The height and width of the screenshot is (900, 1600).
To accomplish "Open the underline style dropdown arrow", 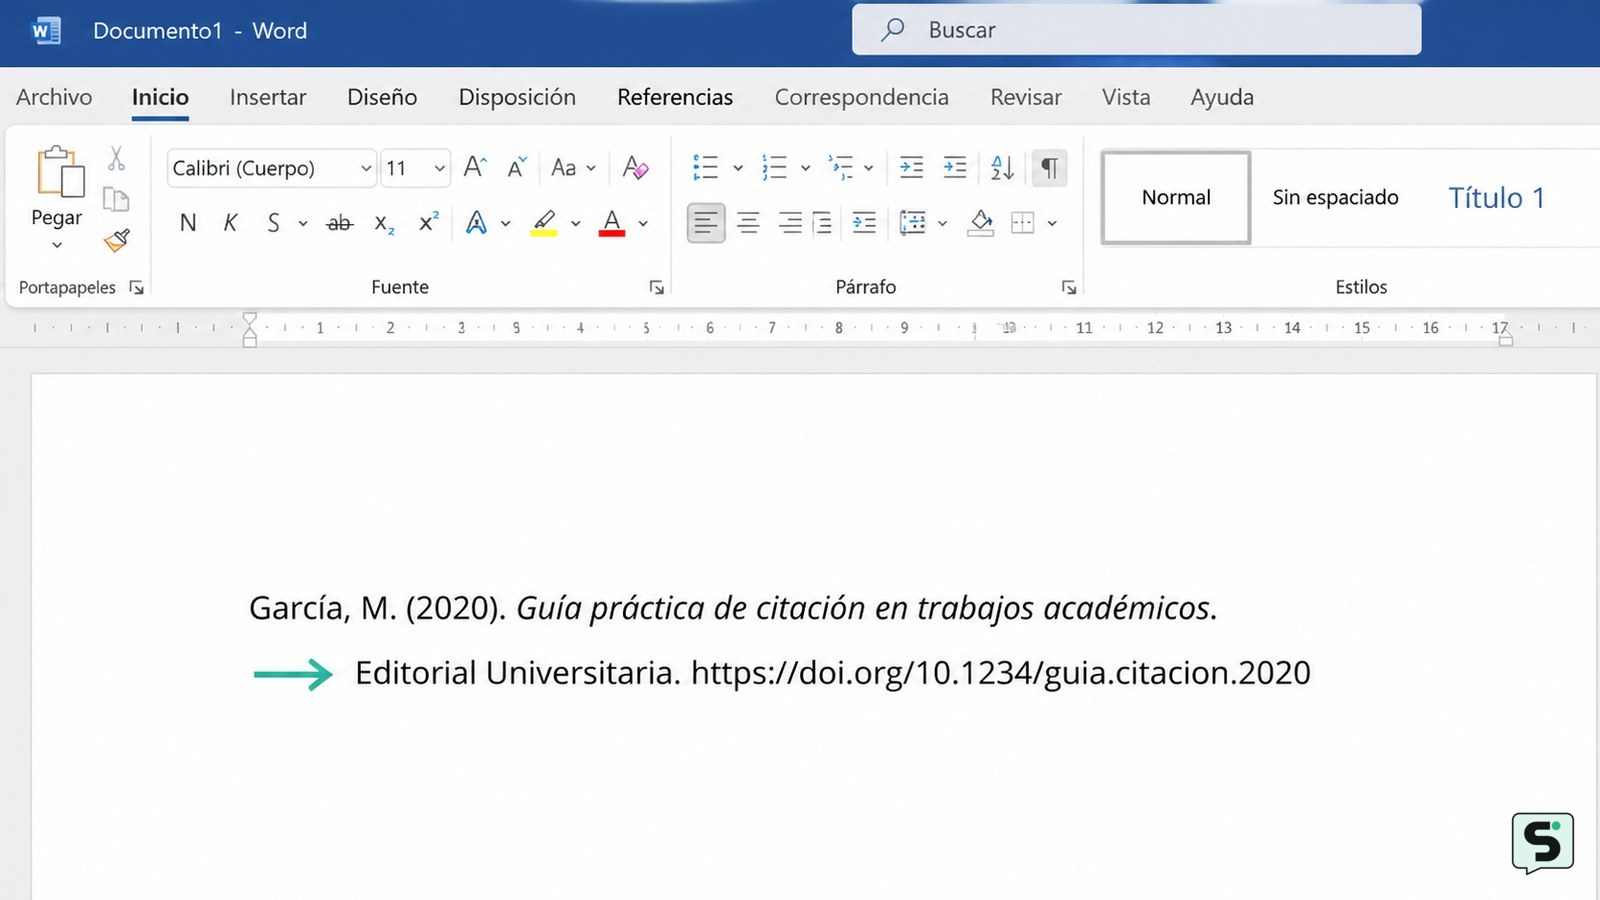I will [x=302, y=223].
